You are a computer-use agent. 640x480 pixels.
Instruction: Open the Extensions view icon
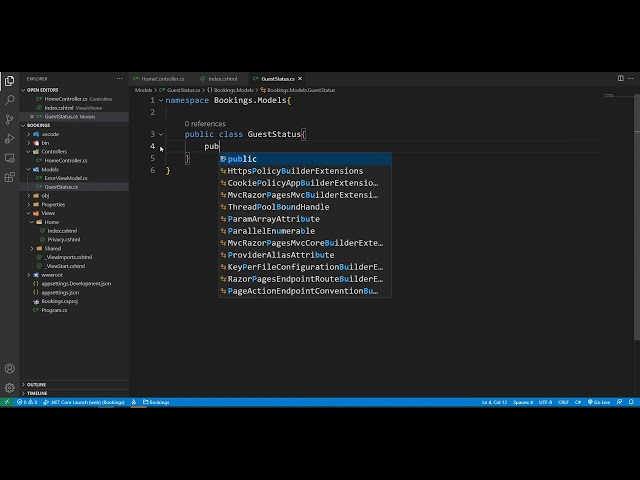(x=9, y=177)
